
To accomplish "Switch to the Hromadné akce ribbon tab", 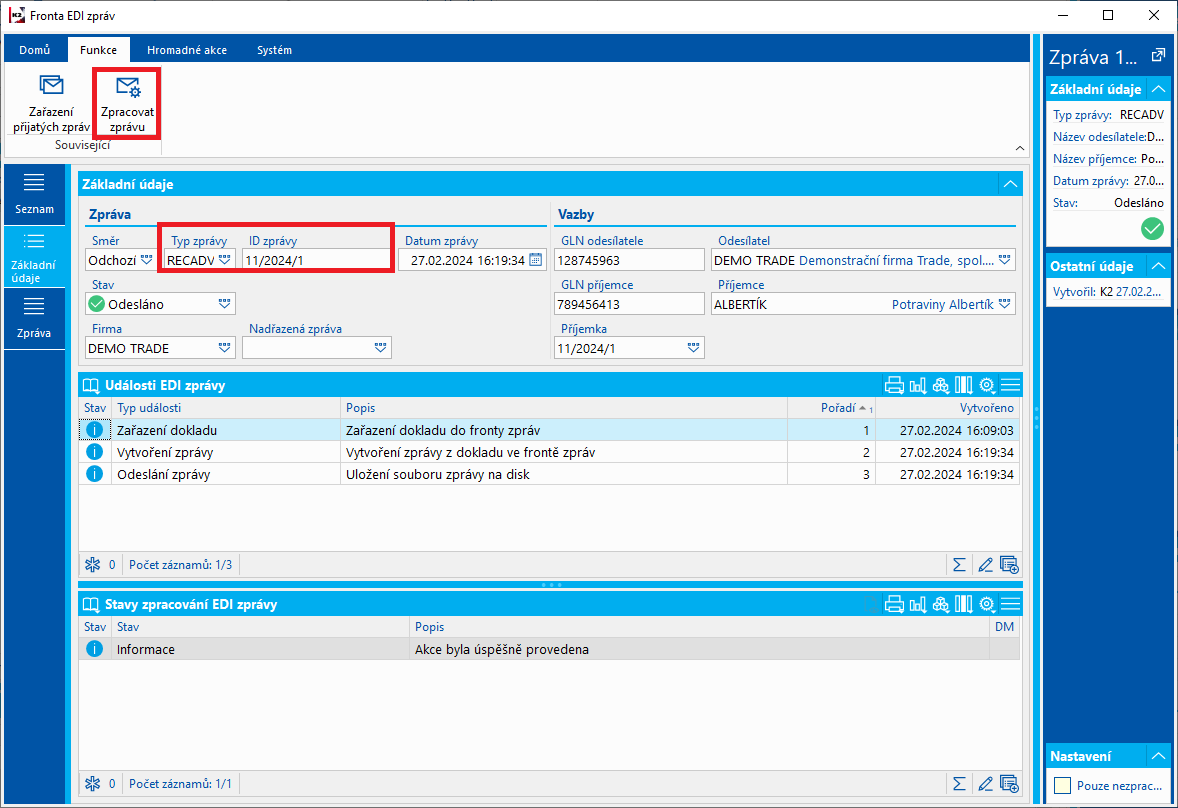I will [x=187, y=50].
